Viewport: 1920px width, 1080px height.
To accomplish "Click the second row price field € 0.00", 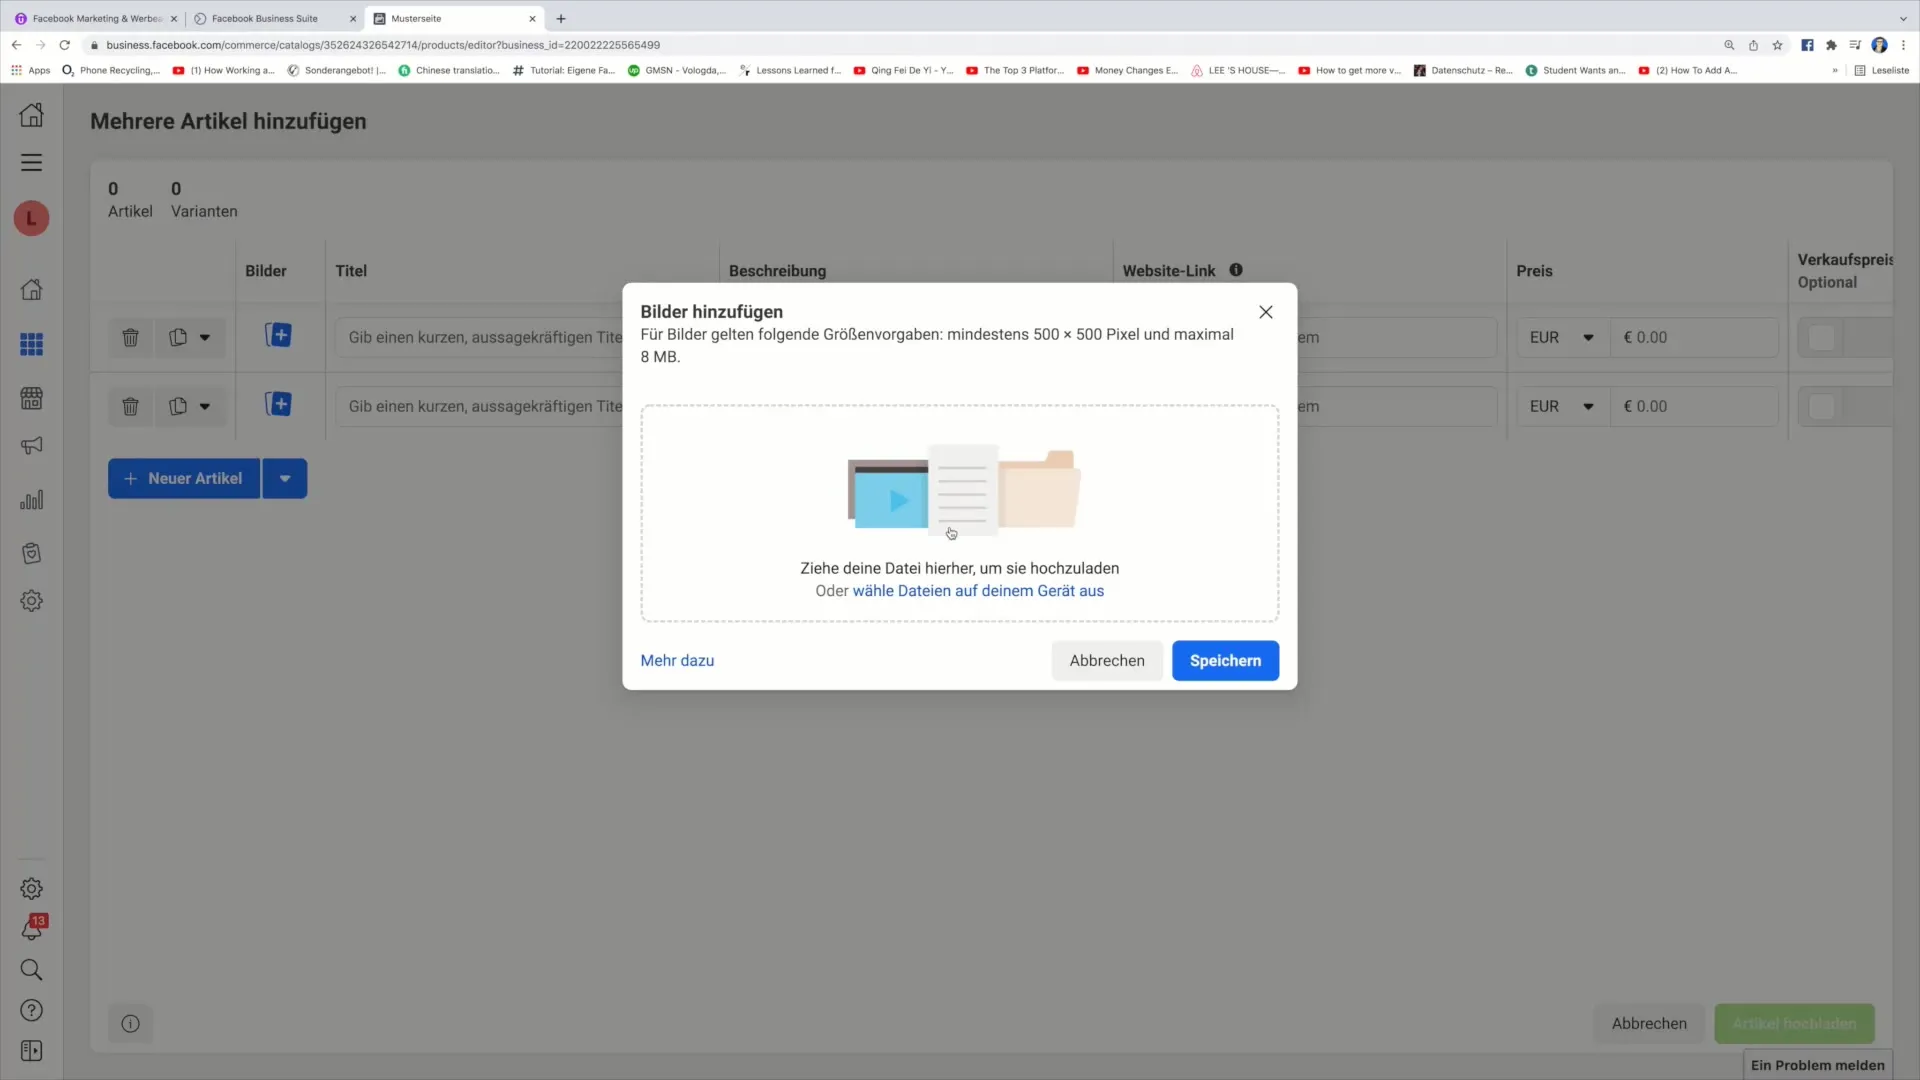I will point(1694,406).
